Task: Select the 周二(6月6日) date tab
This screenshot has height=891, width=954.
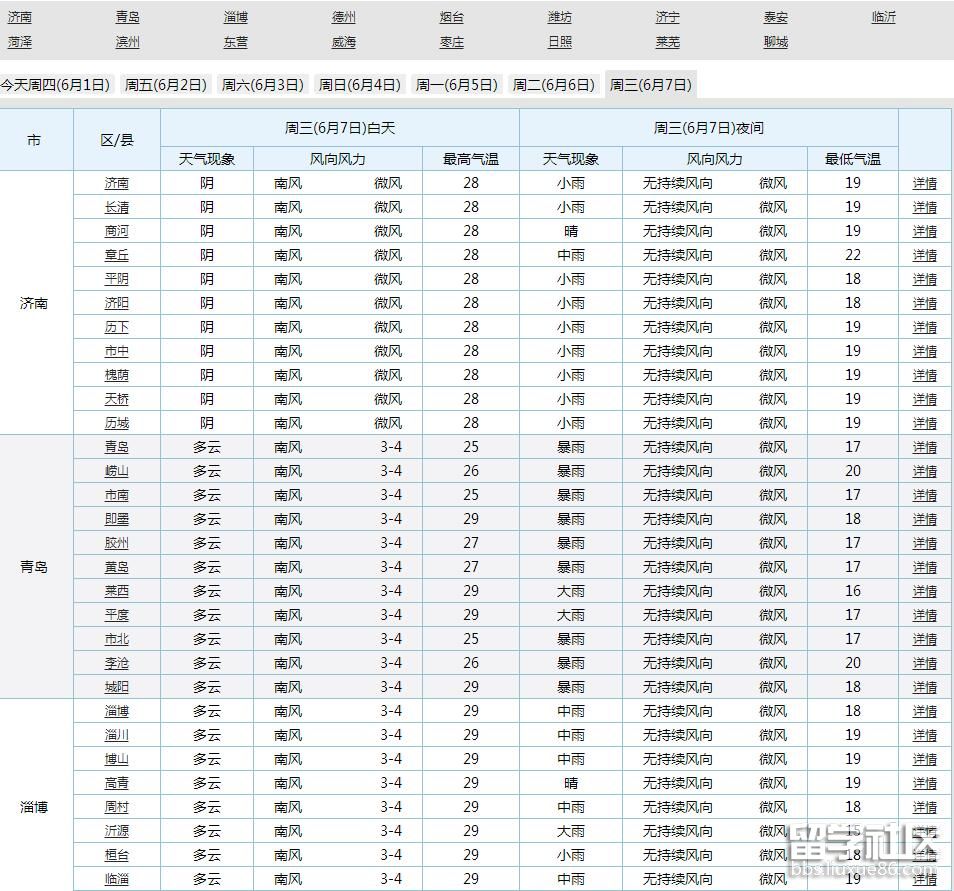Action: (554, 85)
